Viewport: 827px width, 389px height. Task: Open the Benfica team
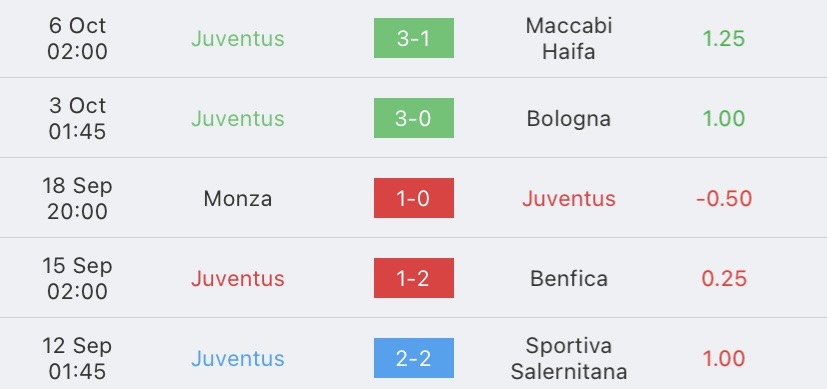click(x=569, y=278)
